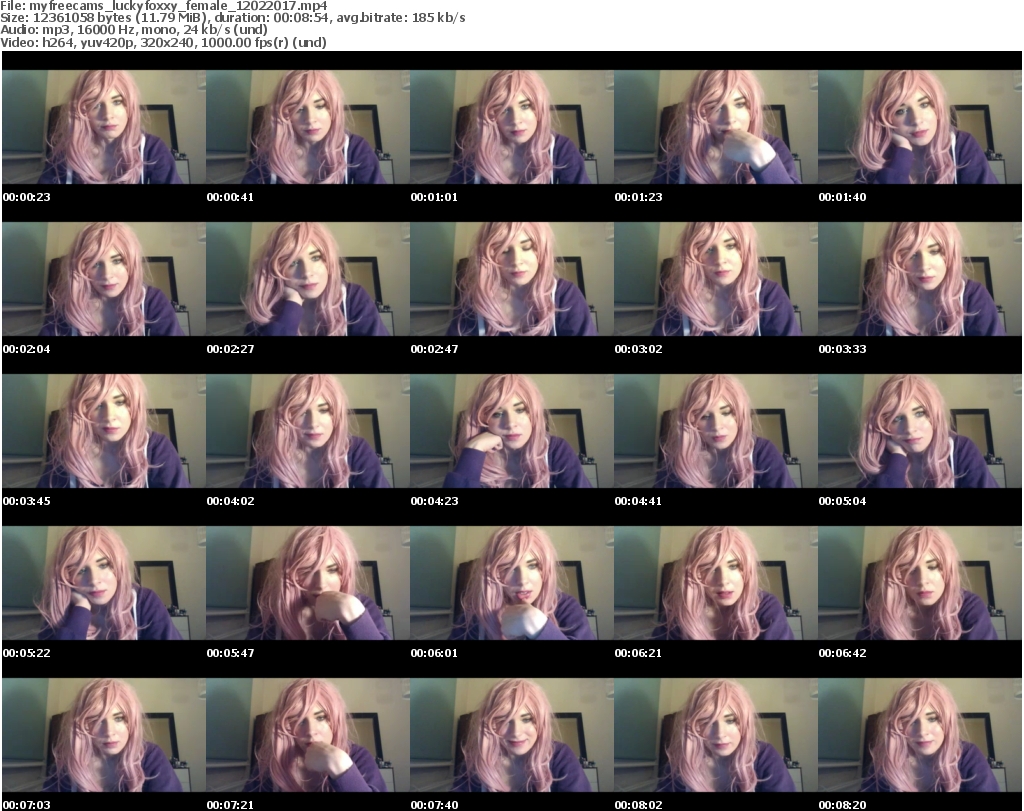
Task: Click the 00:06:42 timestamp text
Action: (842, 653)
